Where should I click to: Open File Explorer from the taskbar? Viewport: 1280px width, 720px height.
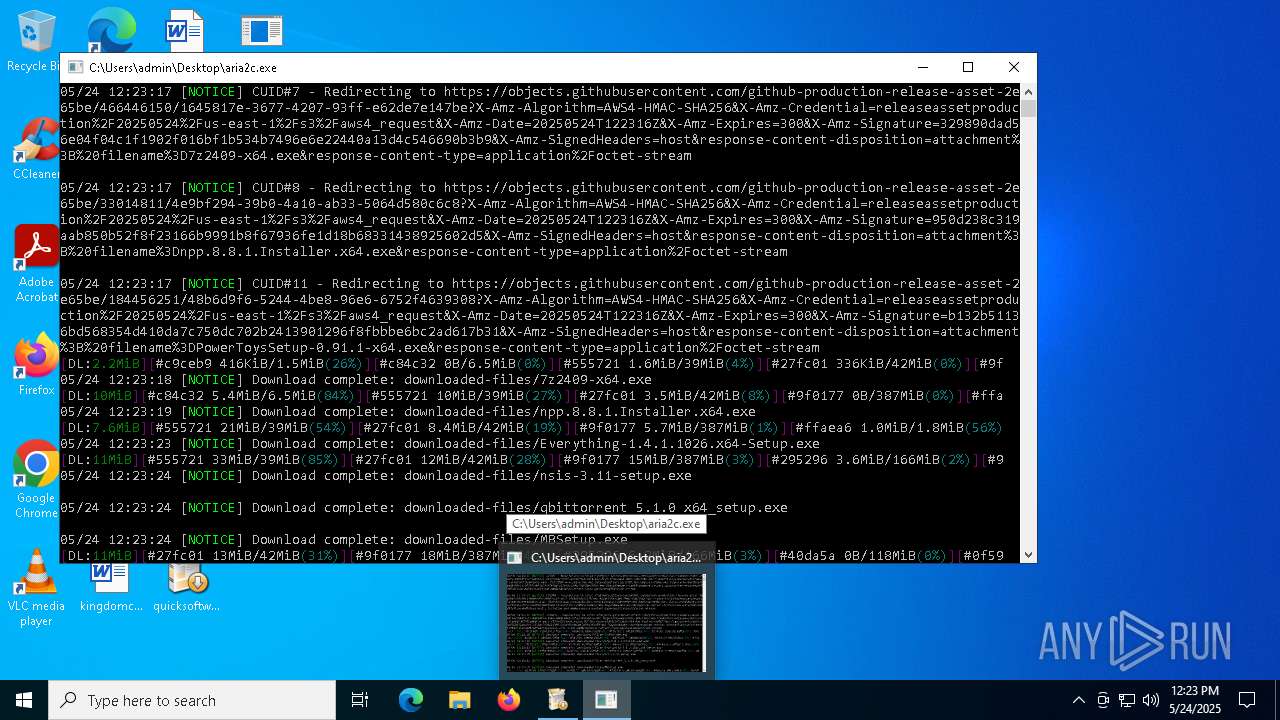(459, 700)
